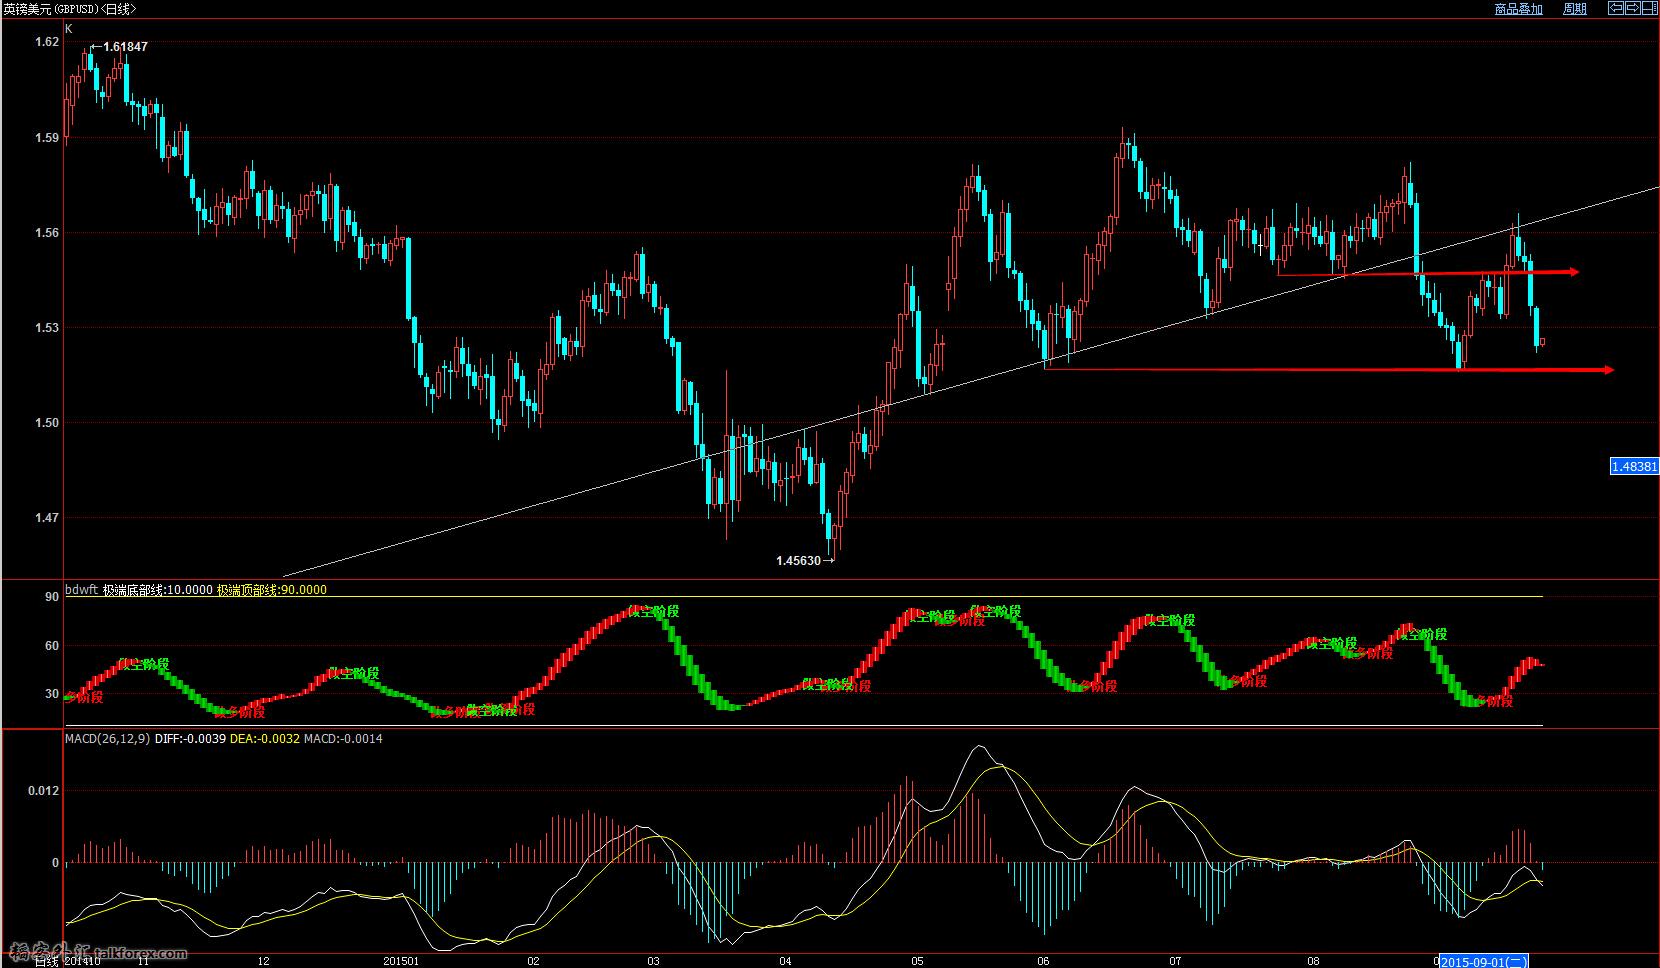Click the DEA:-0.0032 value
This screenshot has height=968, width=1660.
pos(265,739)
